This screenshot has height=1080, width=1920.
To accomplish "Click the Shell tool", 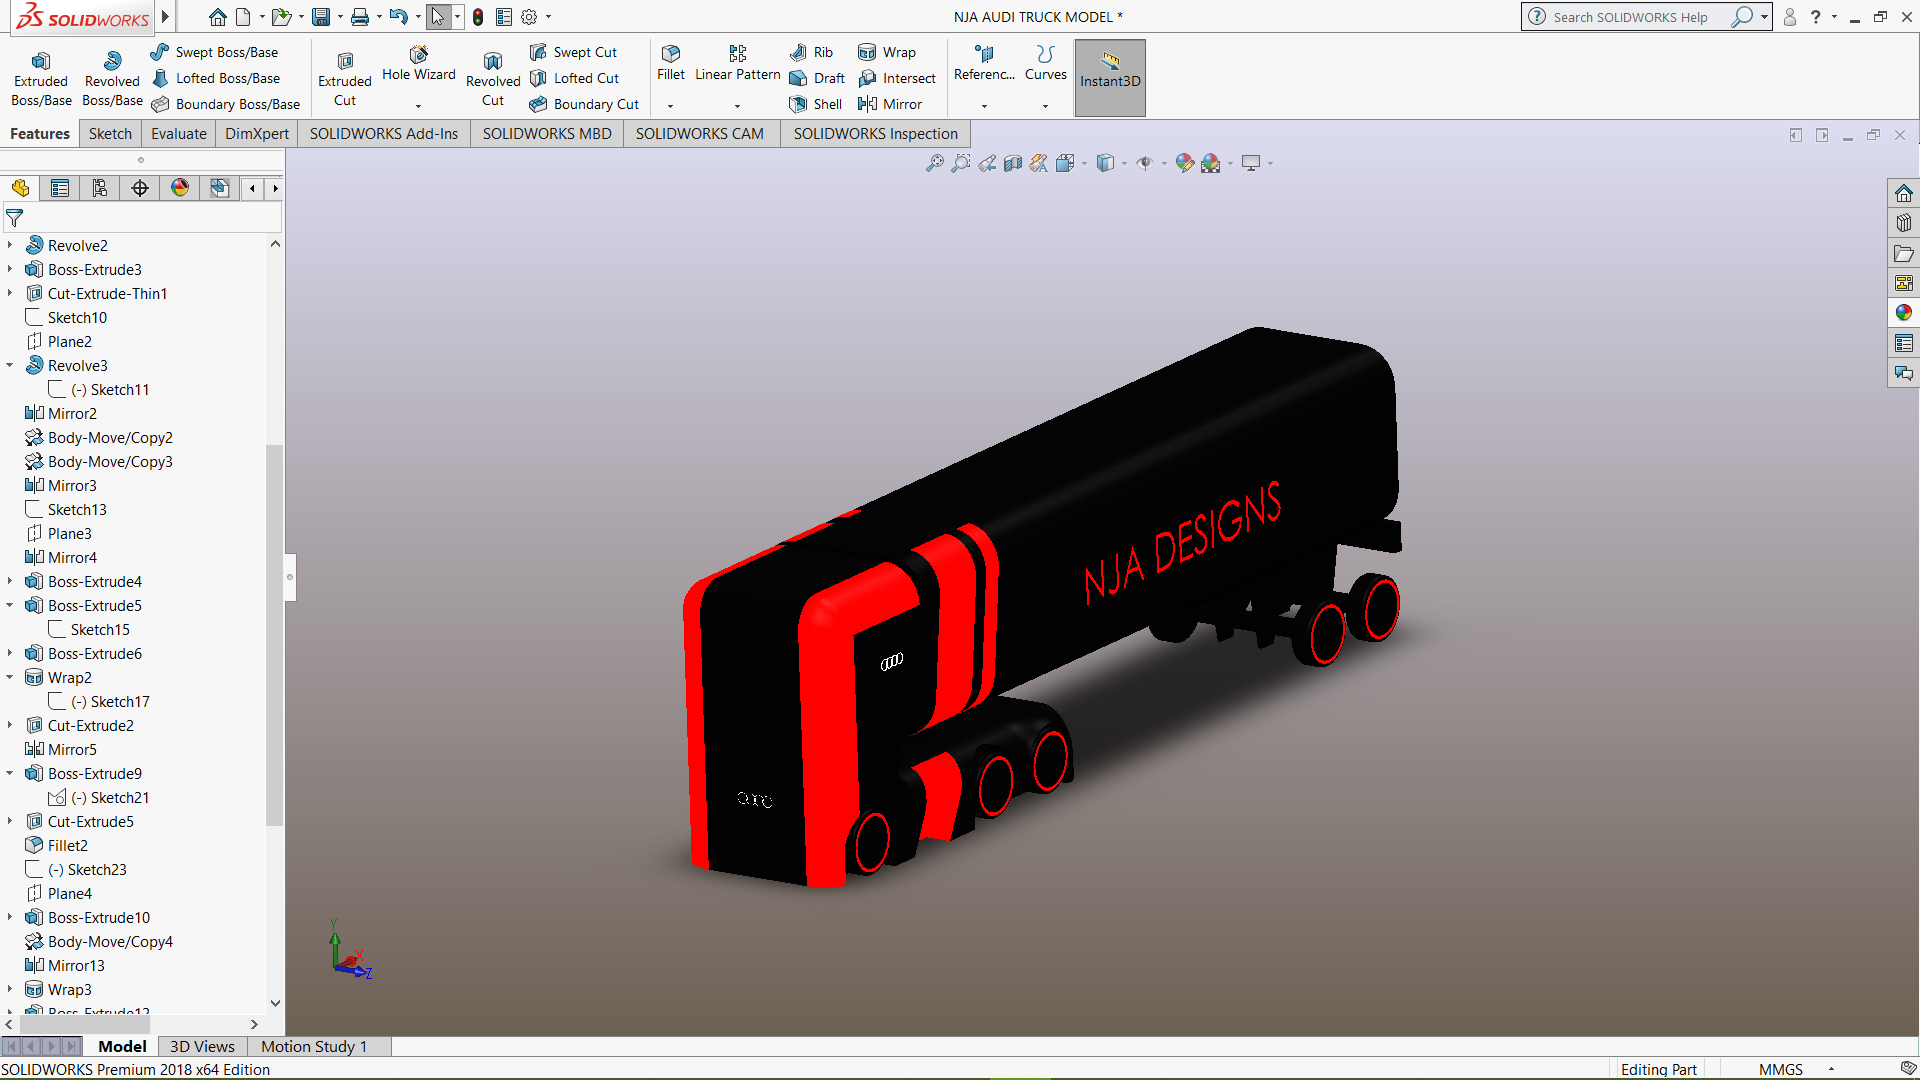I will pyautogui.click(x=815, y=104).
